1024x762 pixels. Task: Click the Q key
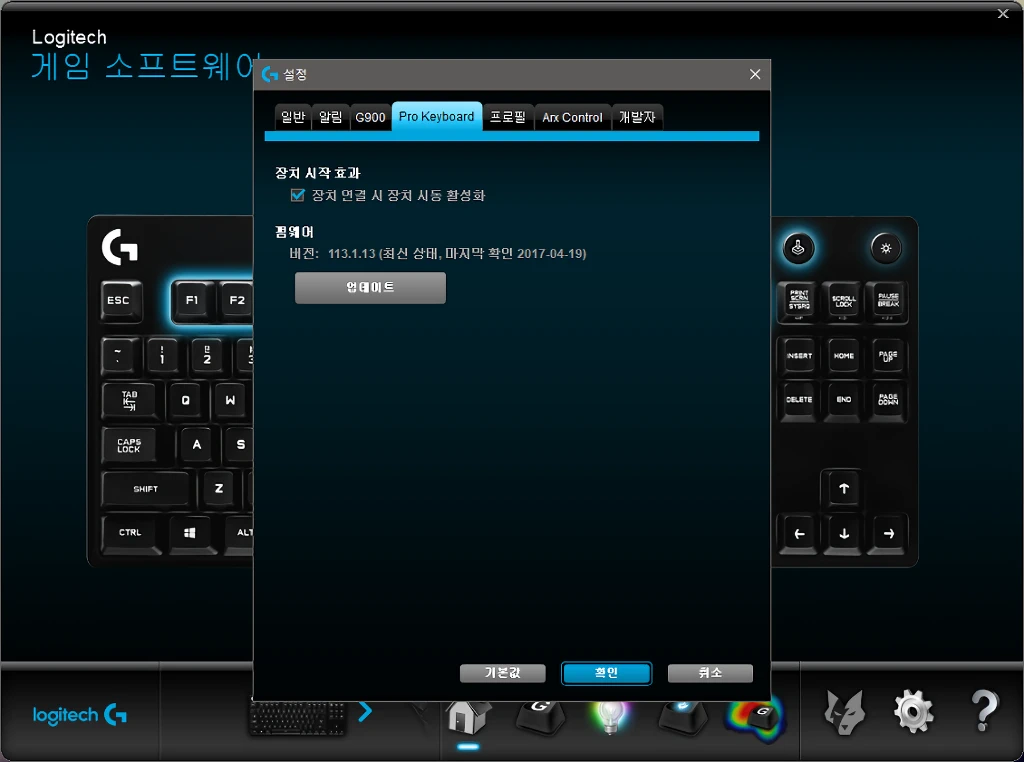coord(185,400)
